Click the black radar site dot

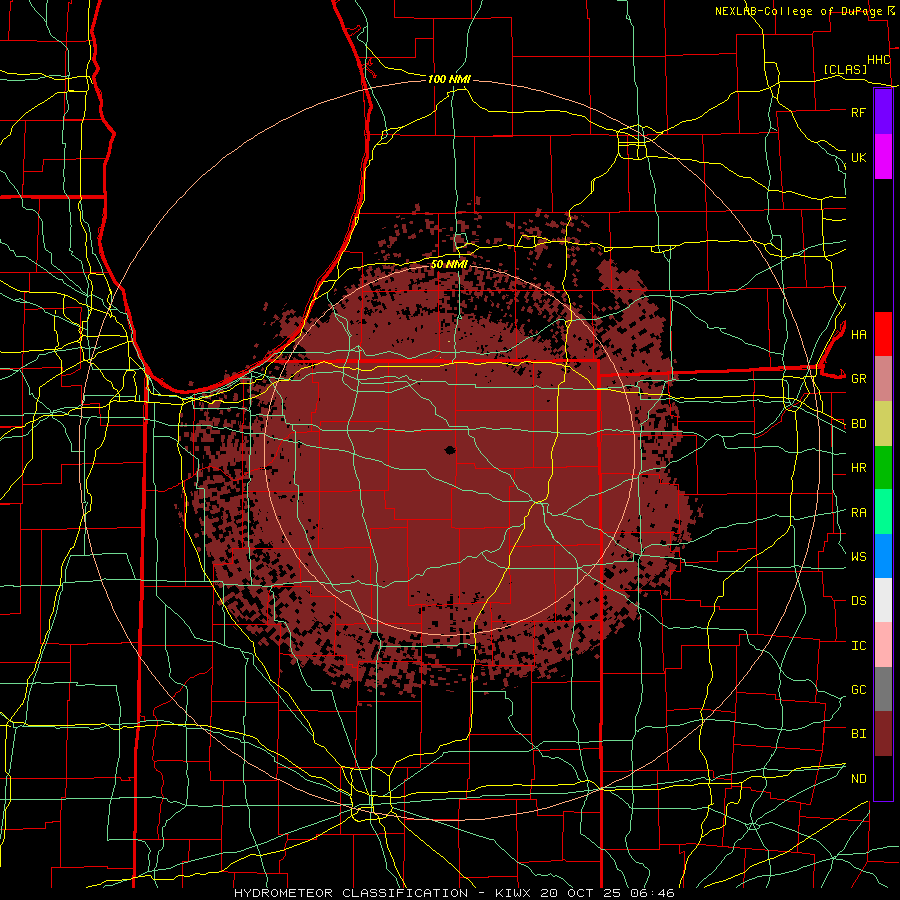pyautogui.click(x=450, y=450)
